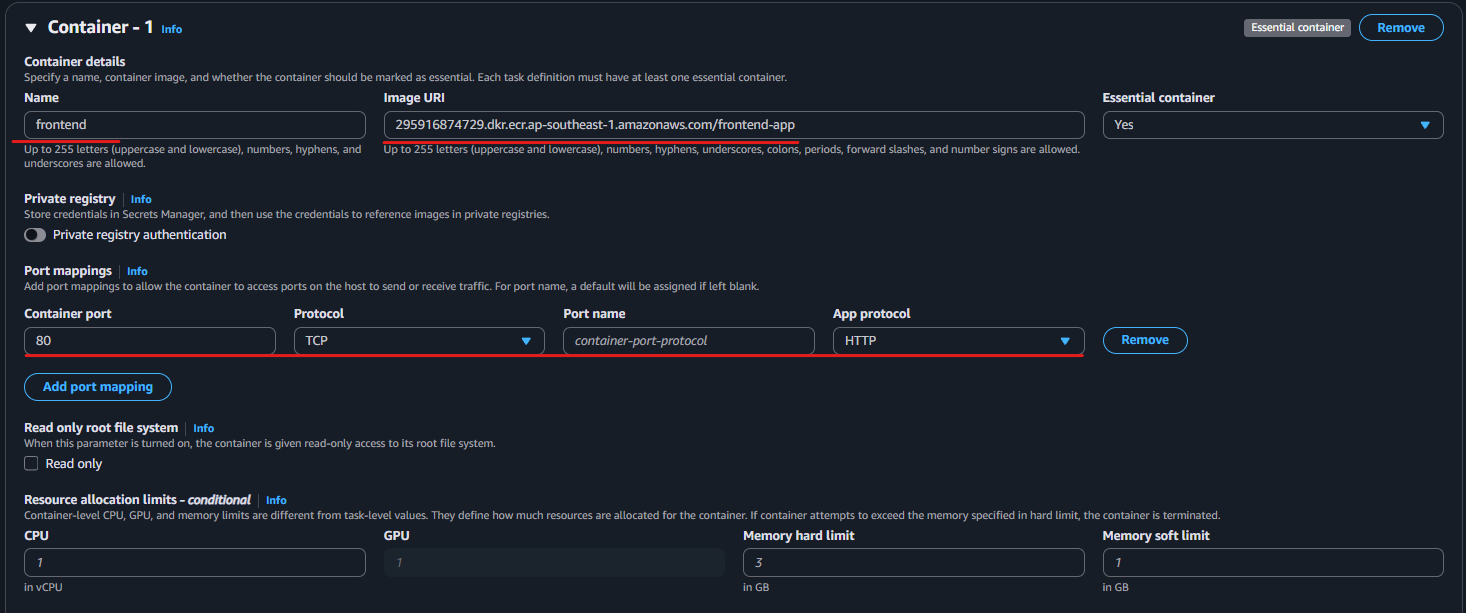Viewport: 1466px width, 613px height.
Task: Open the App protocol dropdown showing HTTP
Action: pos(957,340)
